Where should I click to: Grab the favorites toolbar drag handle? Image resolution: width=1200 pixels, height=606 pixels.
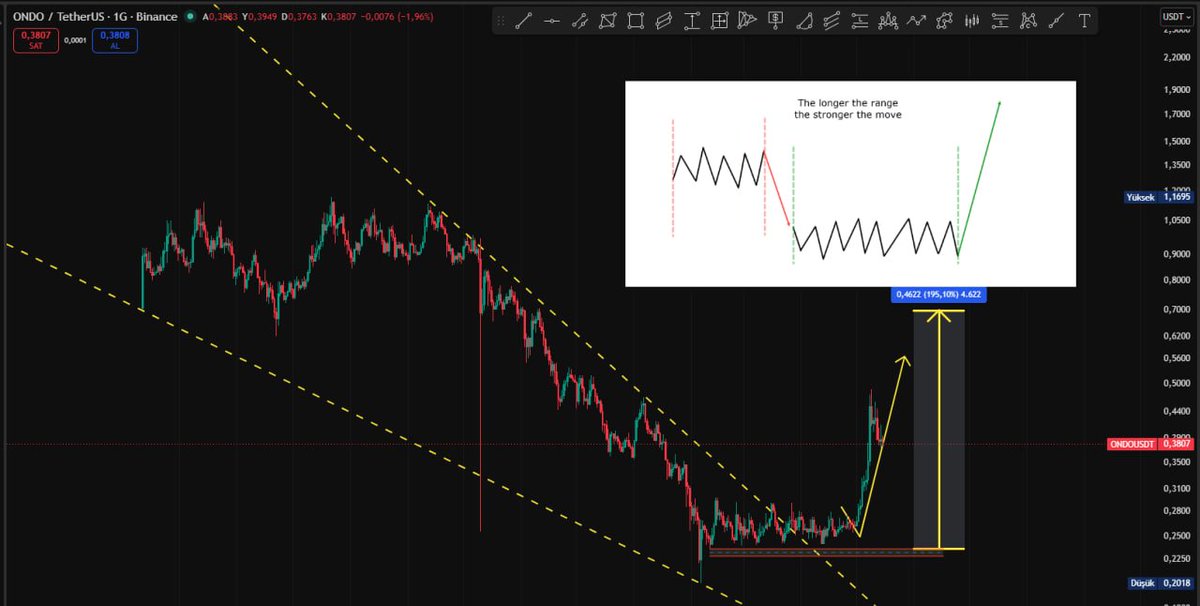click(x=501, y=21)
